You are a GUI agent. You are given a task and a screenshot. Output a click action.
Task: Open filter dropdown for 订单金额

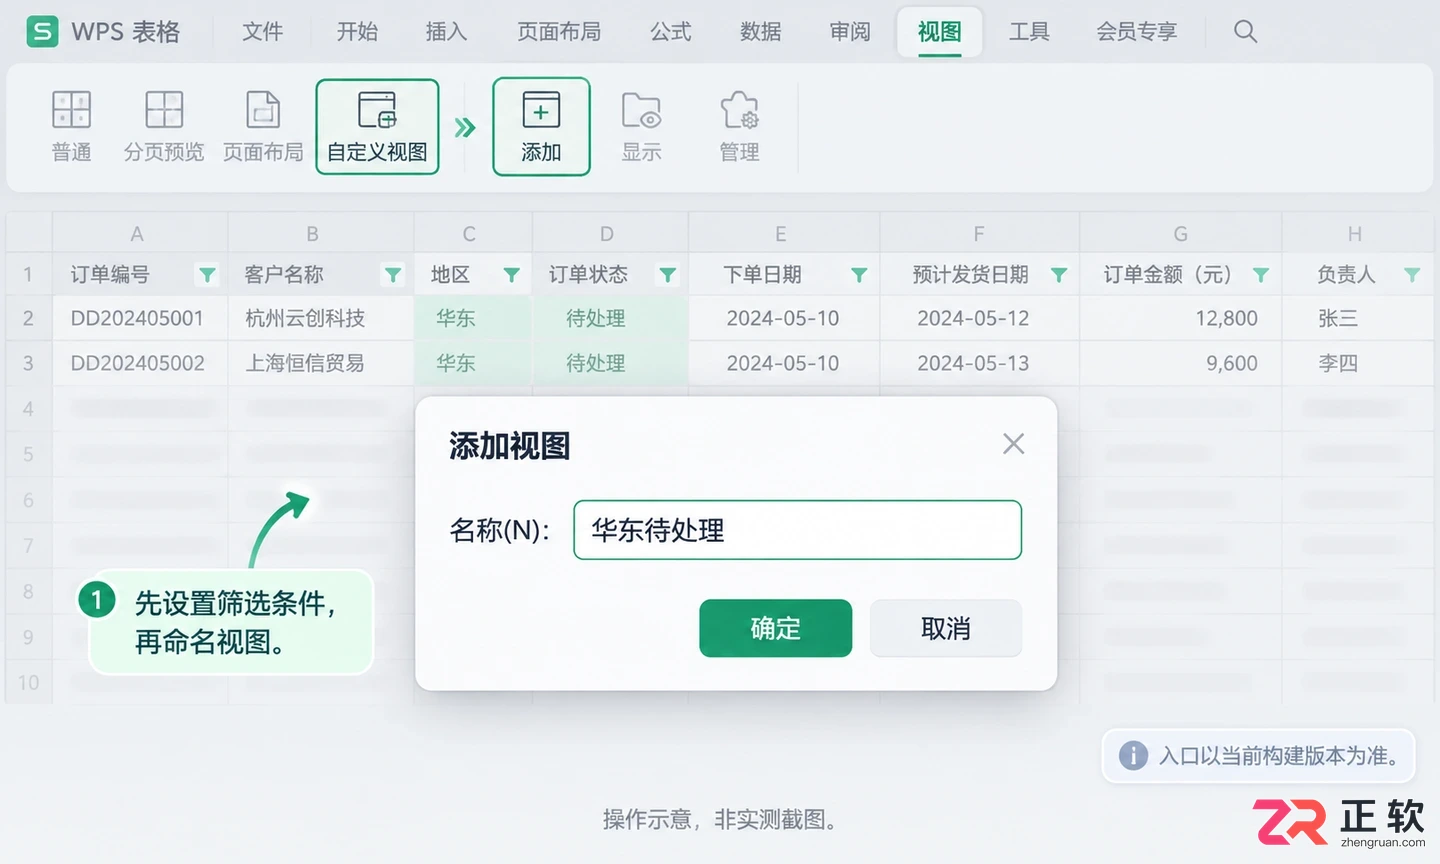(x=1261, y=274)
